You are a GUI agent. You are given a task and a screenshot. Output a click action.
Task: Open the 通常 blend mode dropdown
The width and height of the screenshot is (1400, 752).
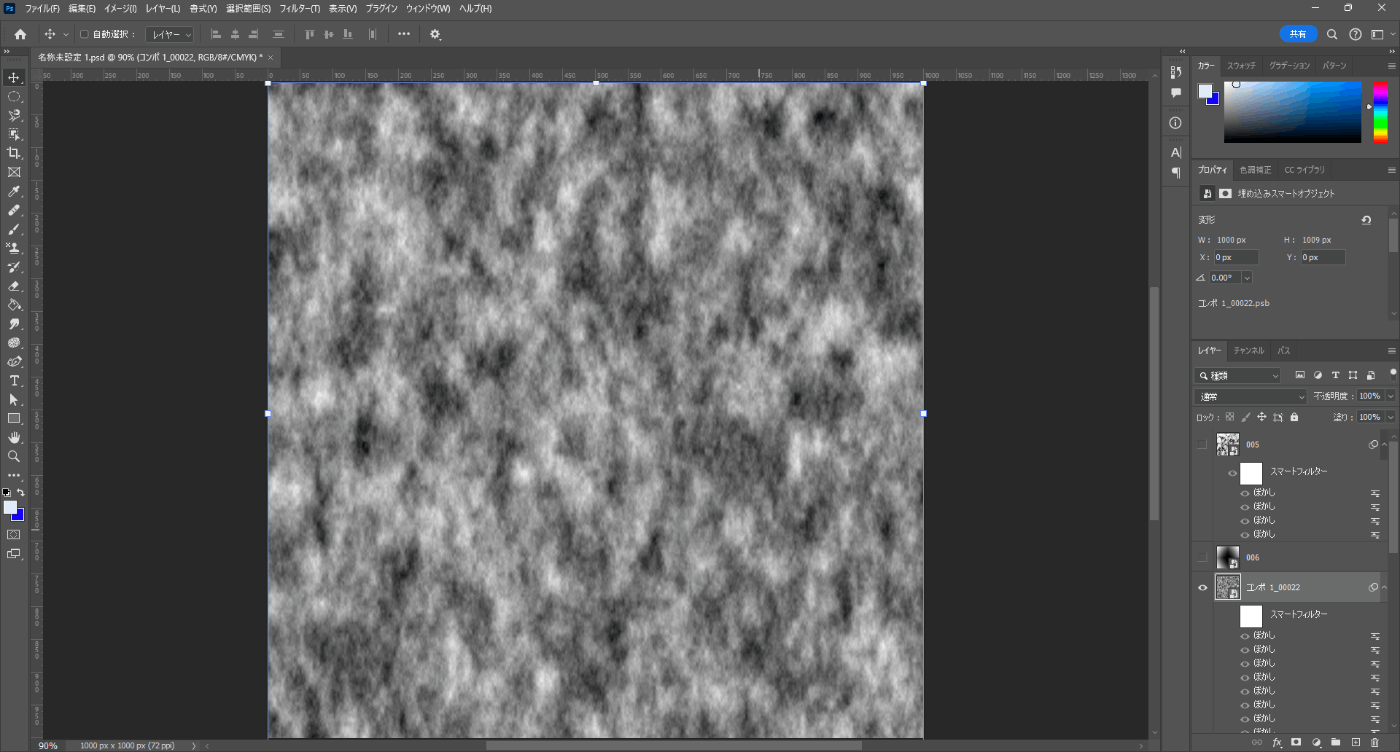point(1252,397)
